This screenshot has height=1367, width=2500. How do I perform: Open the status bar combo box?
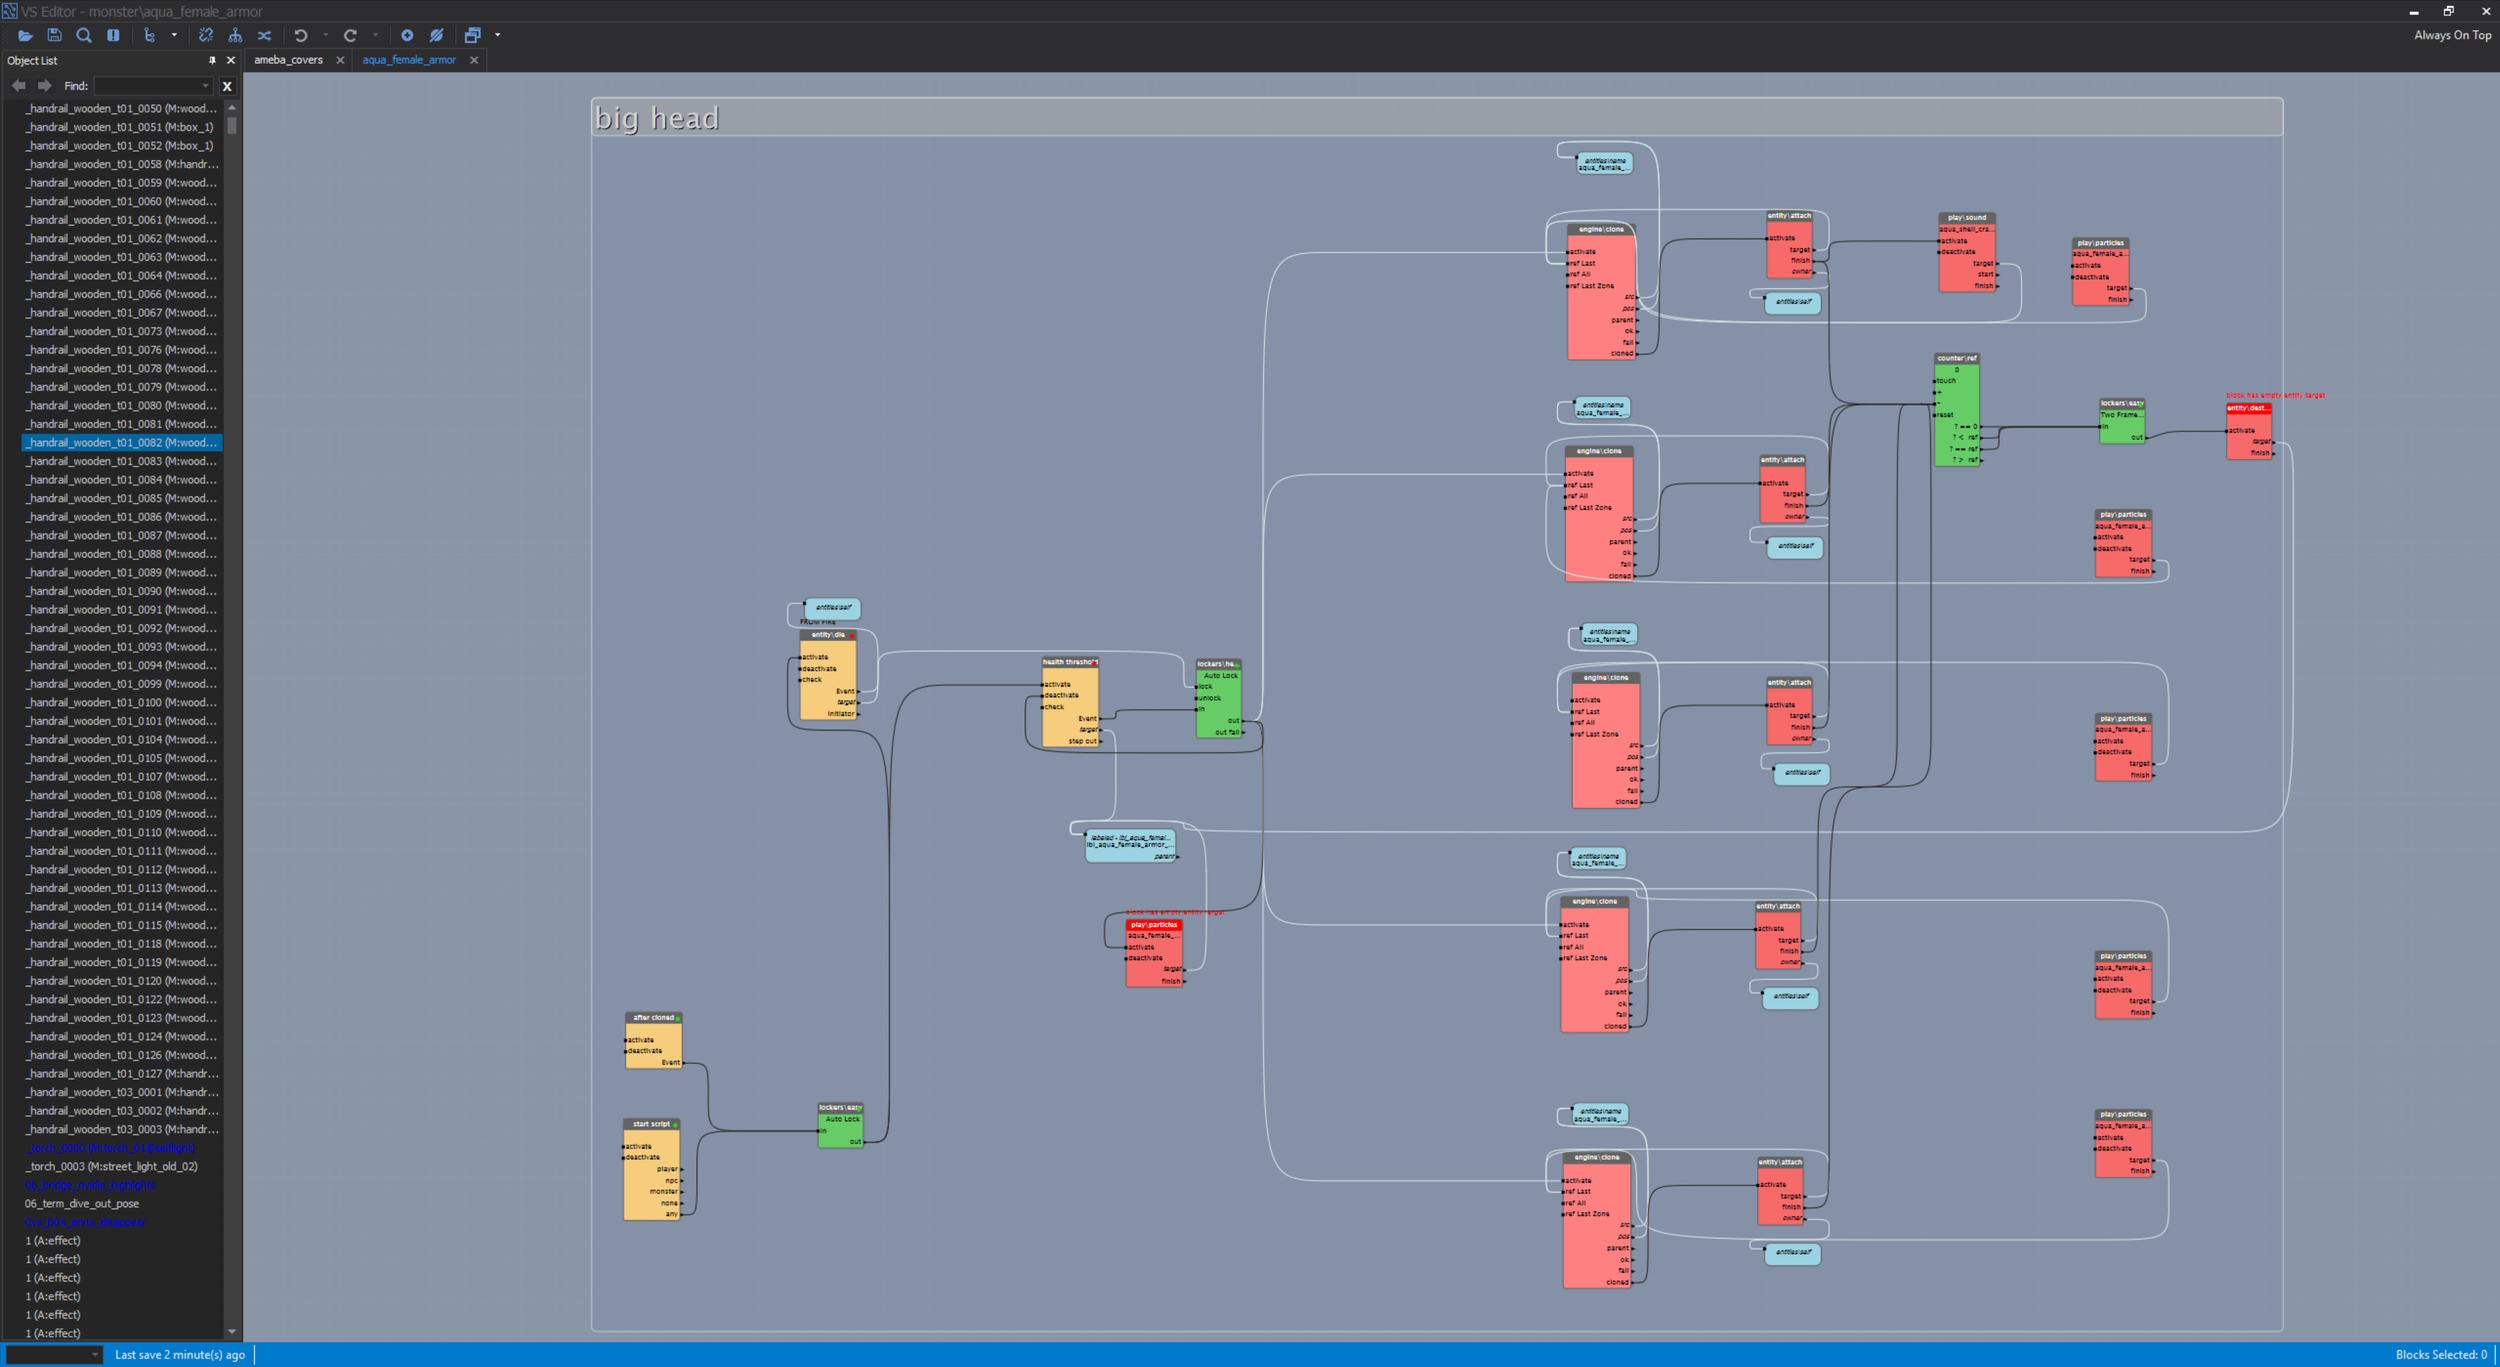point(54,1355)
